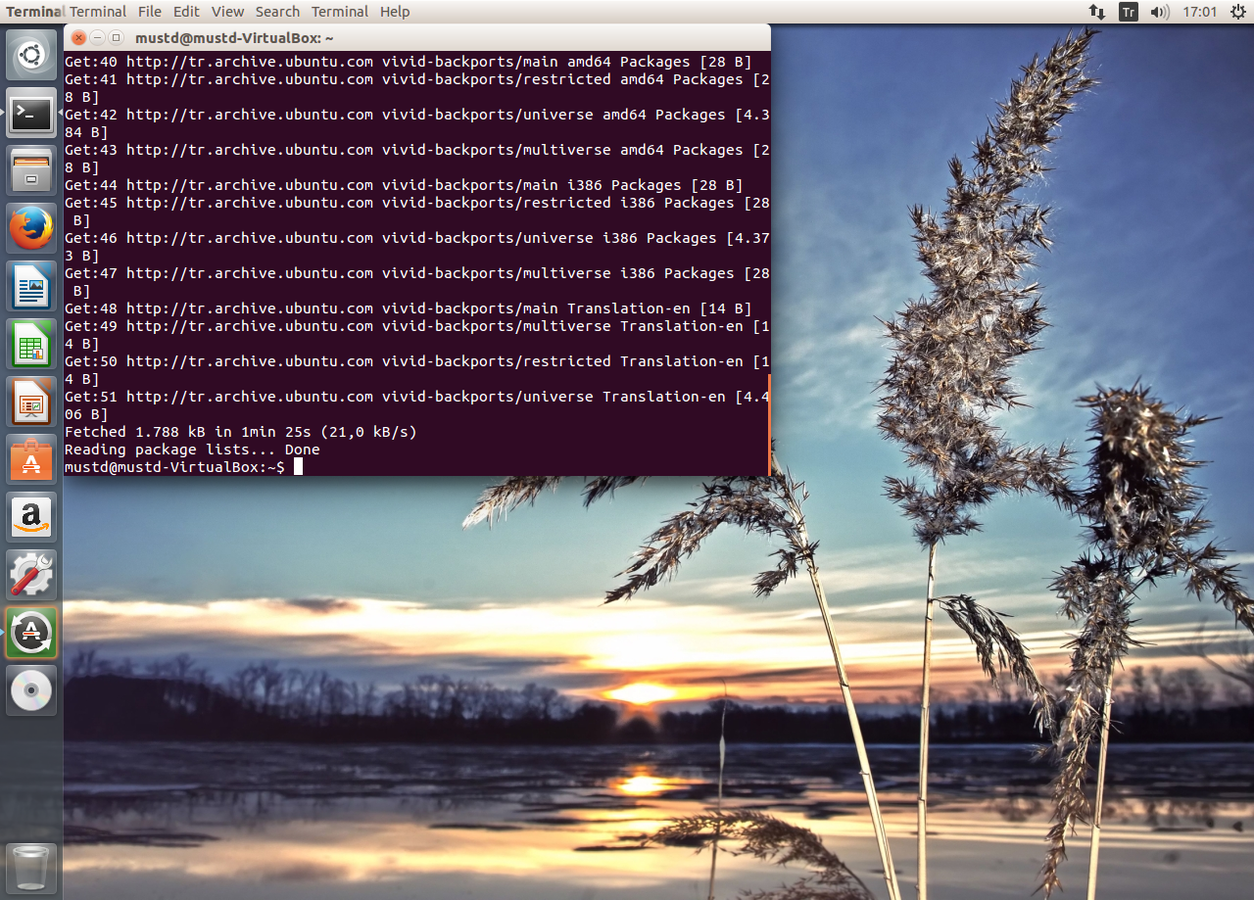Minimize the terminal window
The height and width of the screenshot is (900, 1254).
coord(98,38)
